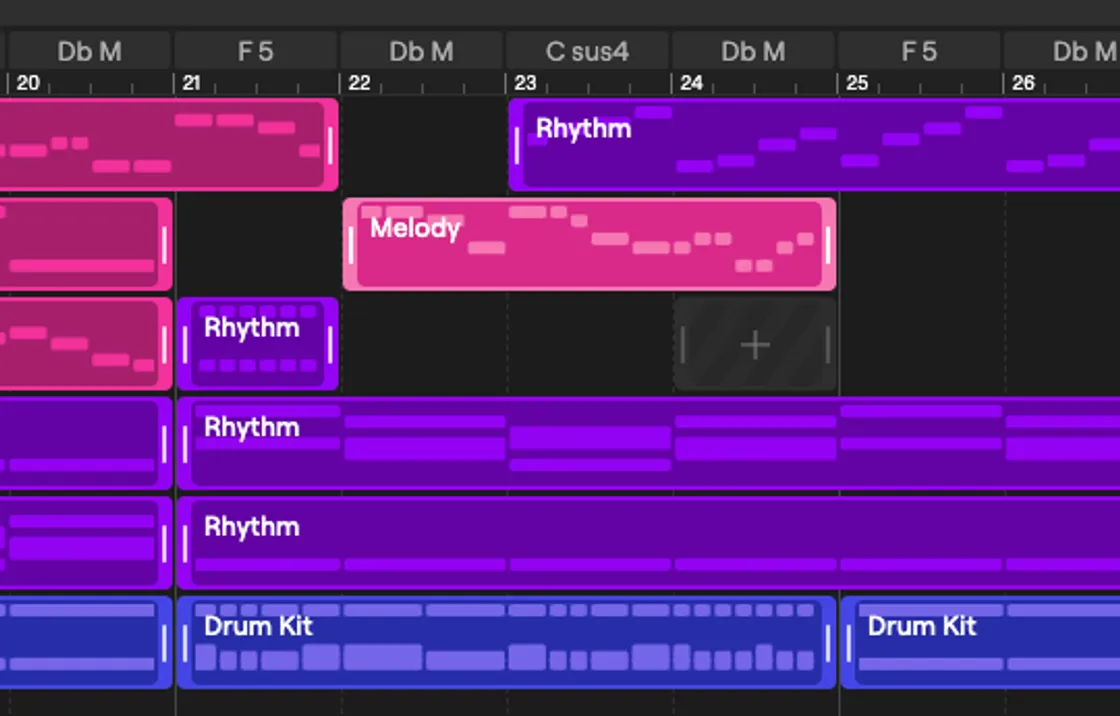The width and height of the screenshot is (1120, 716).
Task: Click the F 5 chord marker above bar 25
Action: [919, 51]
